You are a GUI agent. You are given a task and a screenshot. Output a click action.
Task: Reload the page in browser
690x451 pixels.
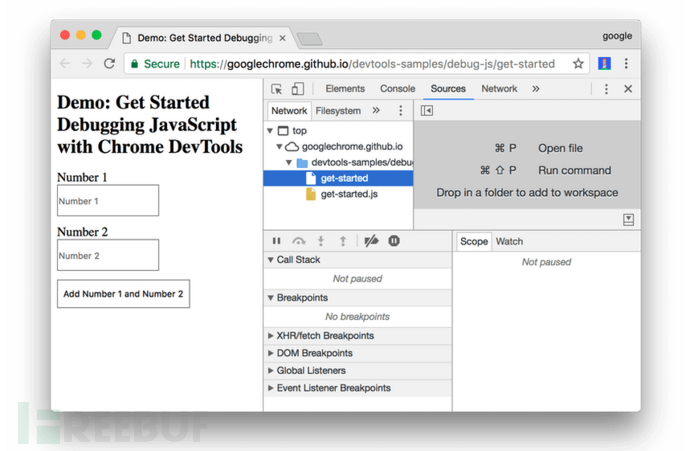pyautogui.click(x=109, y=64)
